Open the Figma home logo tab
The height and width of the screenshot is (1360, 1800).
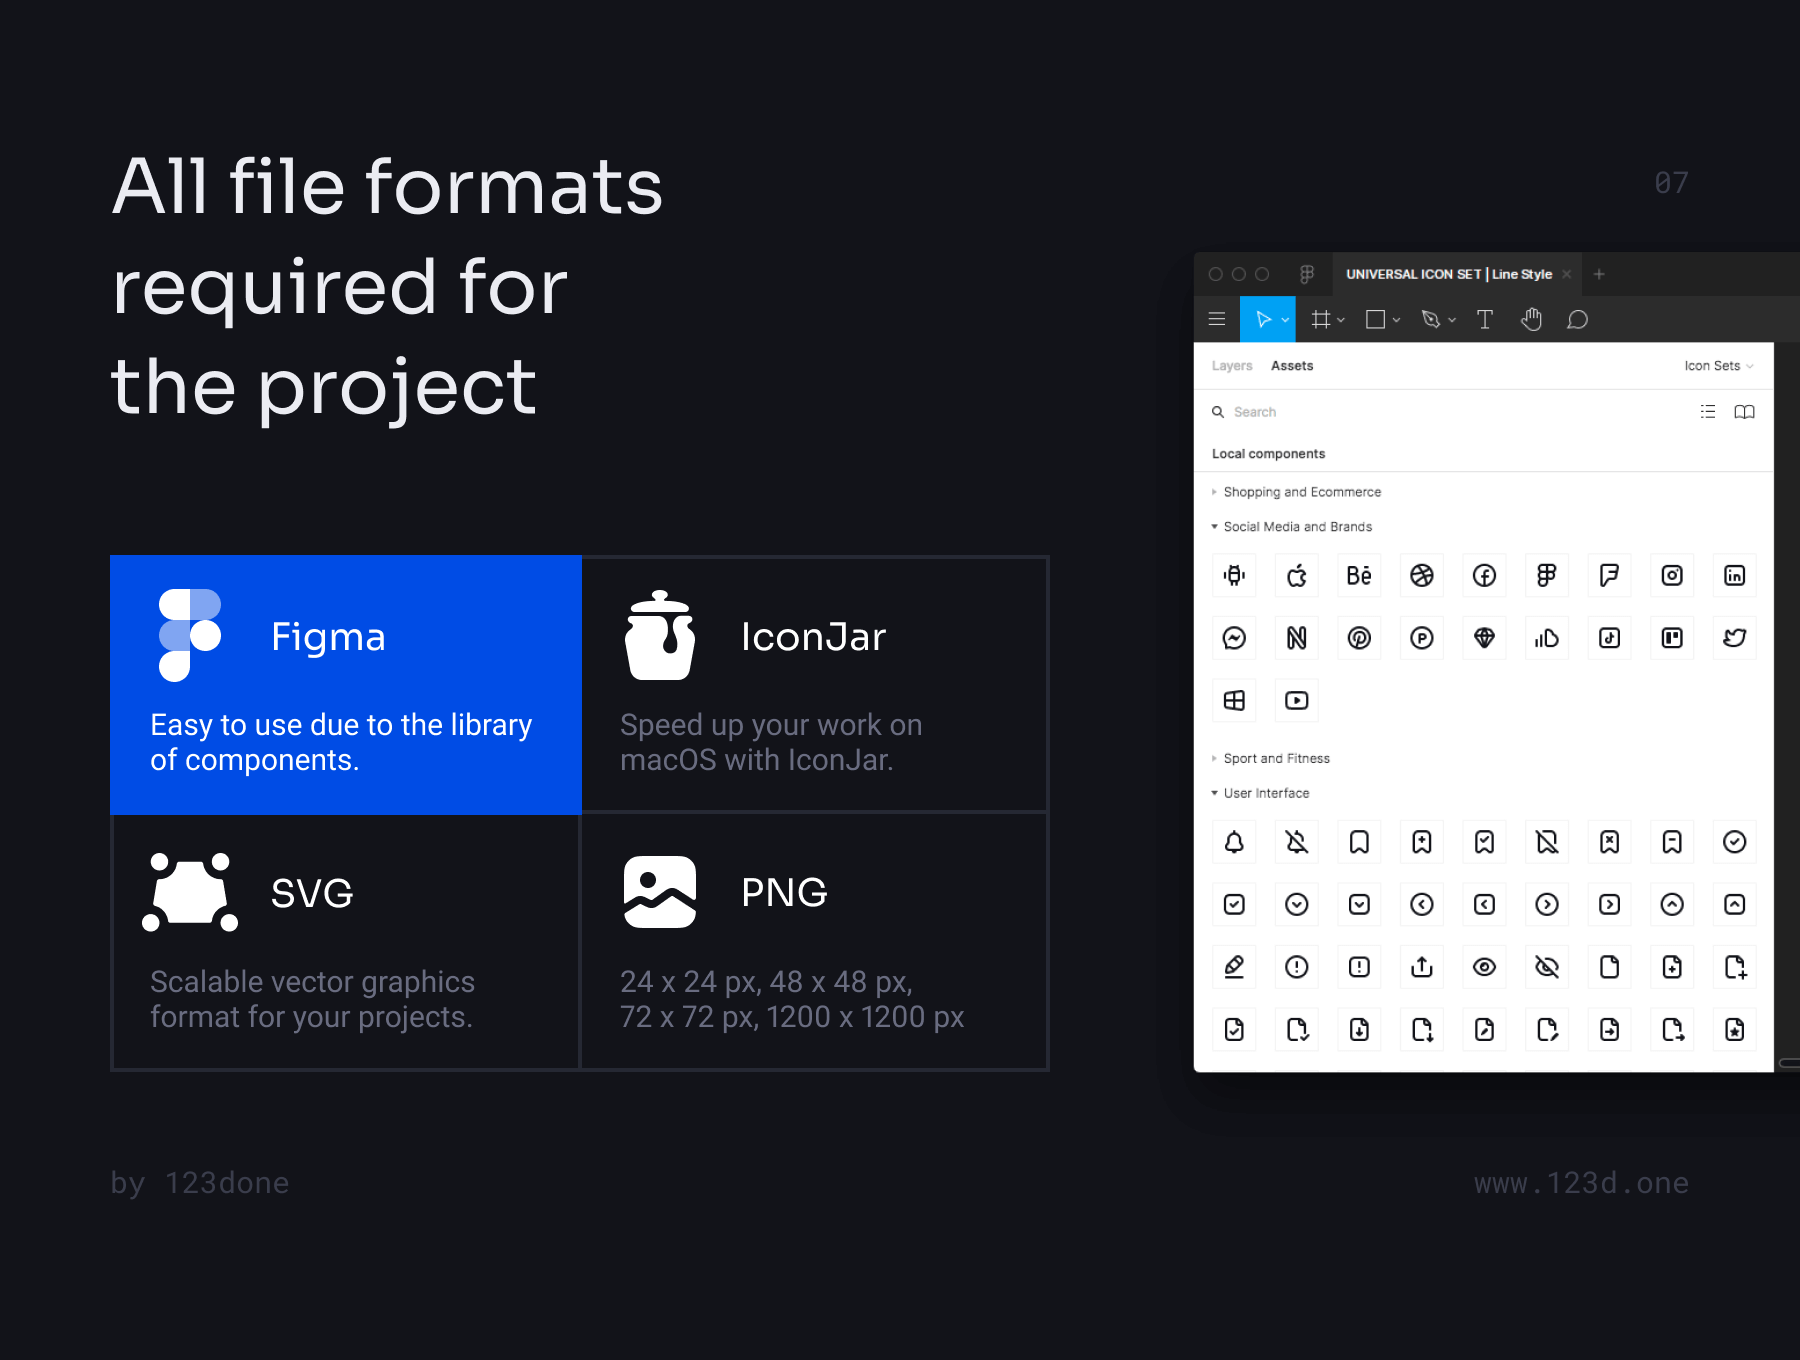1306,274
